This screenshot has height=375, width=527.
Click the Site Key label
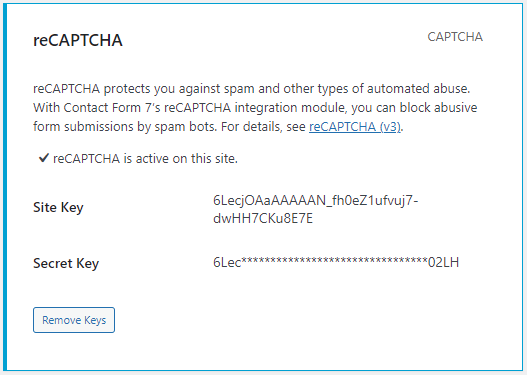(x=58, y=207)
